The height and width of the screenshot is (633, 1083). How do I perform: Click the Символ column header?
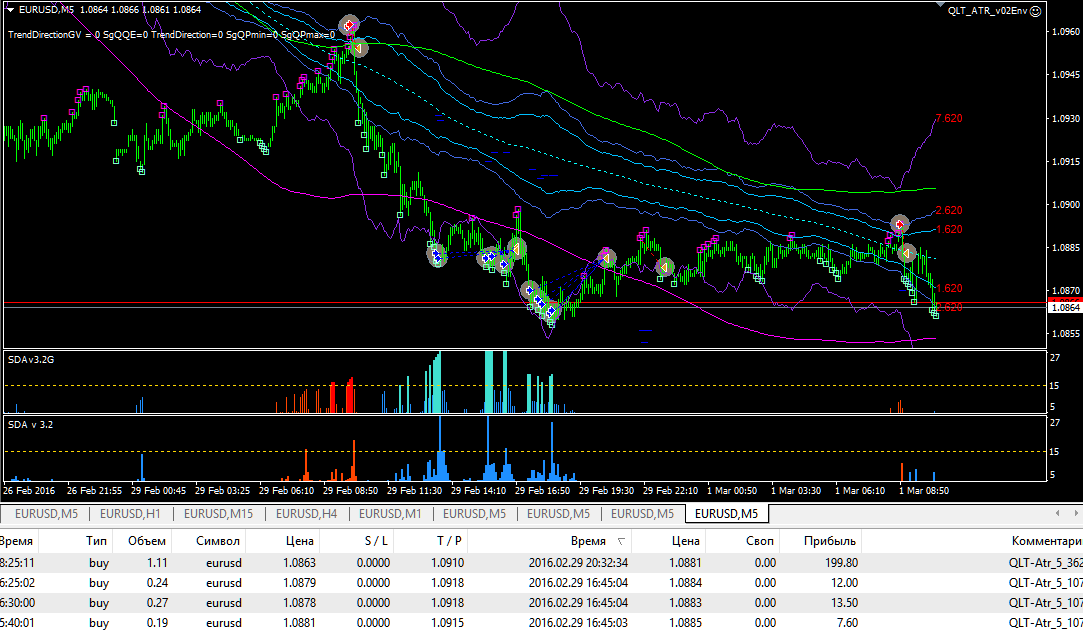coord(218,541)
